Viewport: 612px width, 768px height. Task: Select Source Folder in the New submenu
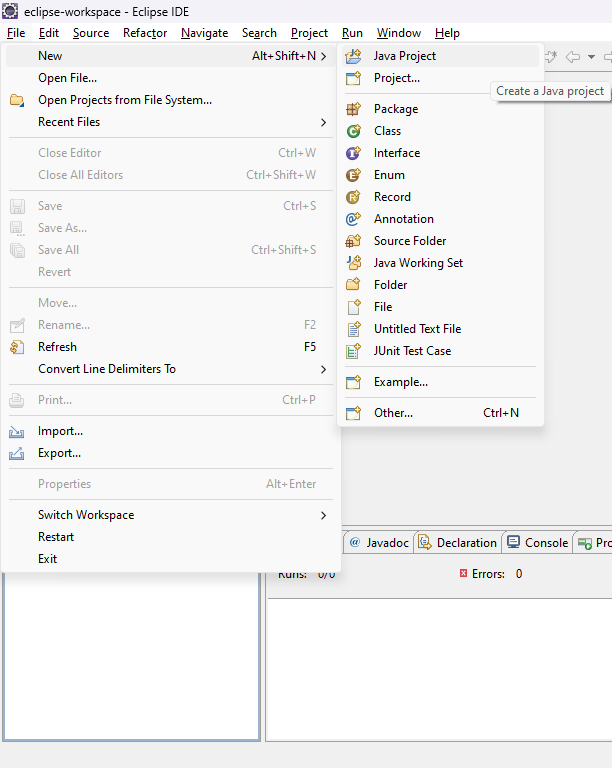pos(441,241)
